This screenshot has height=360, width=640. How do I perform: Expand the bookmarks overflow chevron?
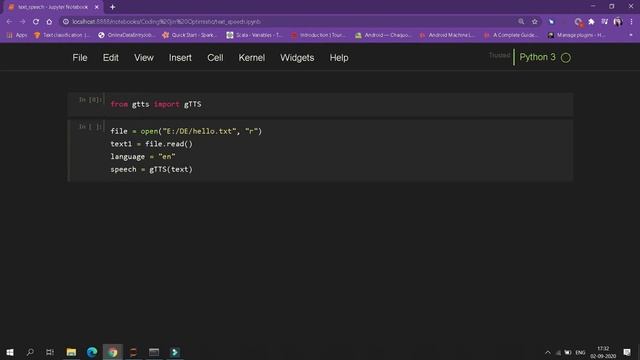(631, 36)
